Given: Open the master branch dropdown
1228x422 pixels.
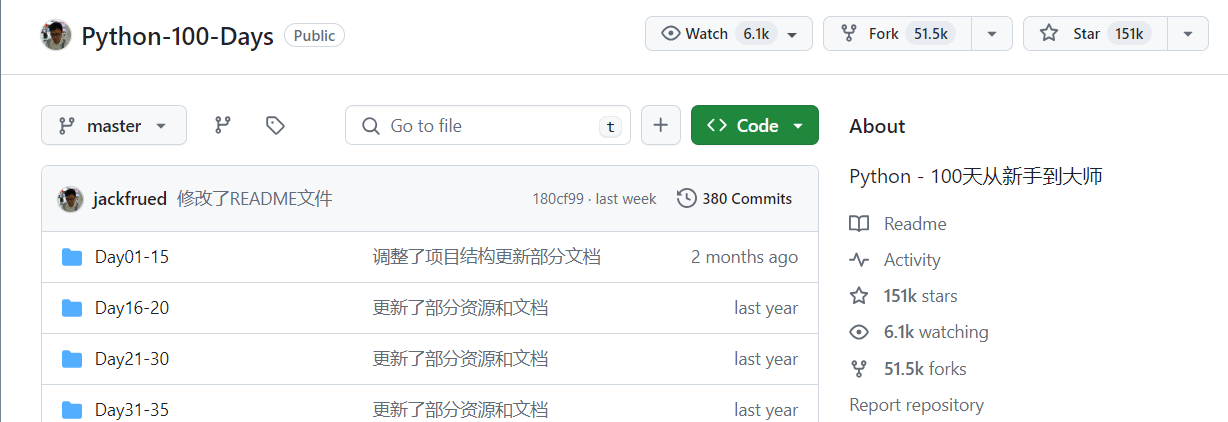Looking at the screenshot, I should (x=113, y=125).
